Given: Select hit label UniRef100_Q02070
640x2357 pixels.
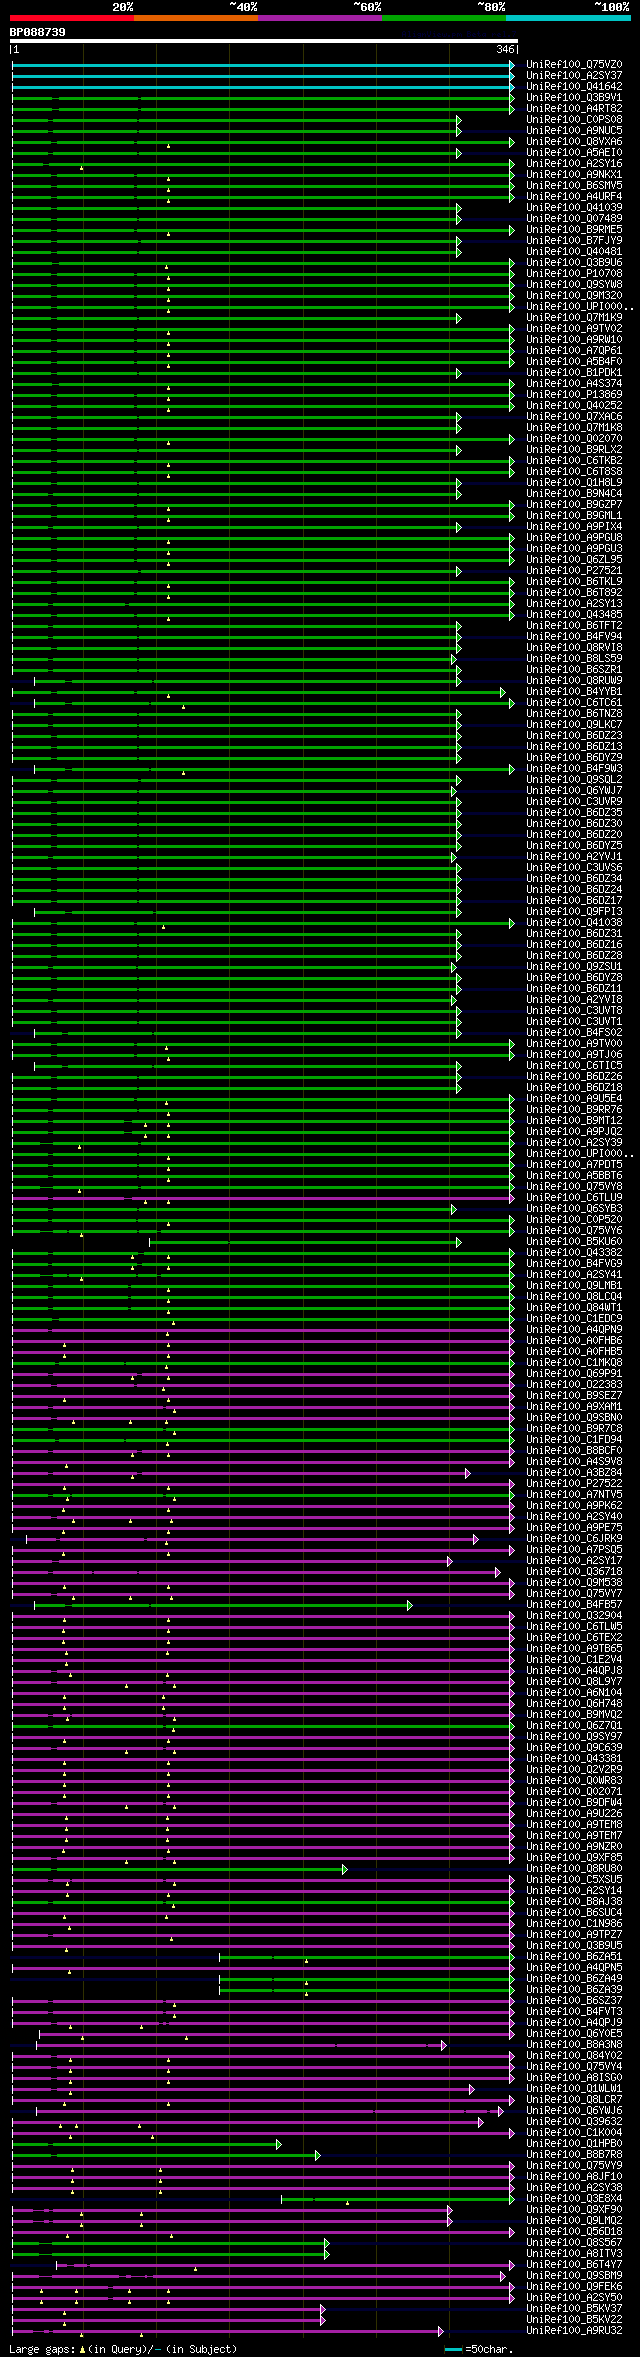Looking at the screenshot, I should click(x=574, y=439).
